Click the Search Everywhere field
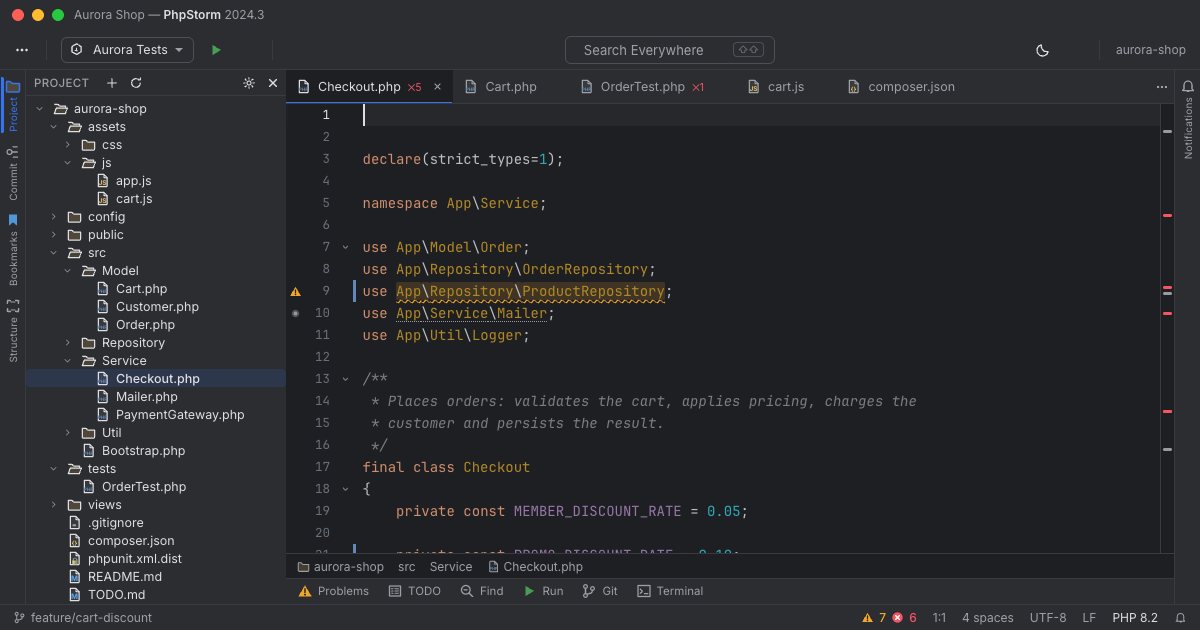Image resolution: width=1200 pixels, height=630 pixels. 670,50
